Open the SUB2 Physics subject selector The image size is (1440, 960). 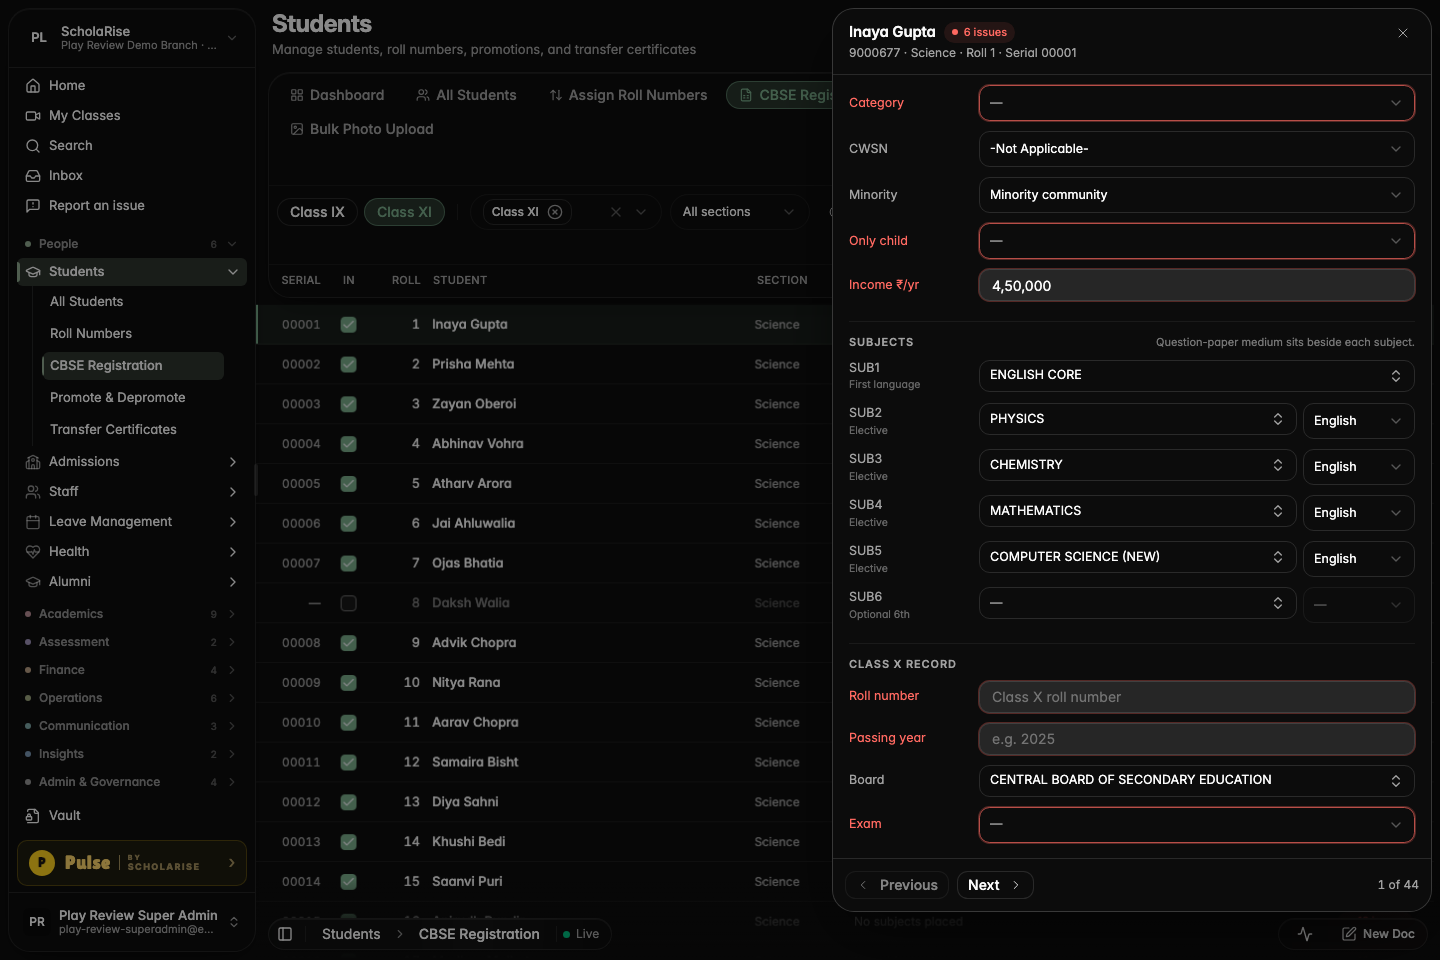1138,419
